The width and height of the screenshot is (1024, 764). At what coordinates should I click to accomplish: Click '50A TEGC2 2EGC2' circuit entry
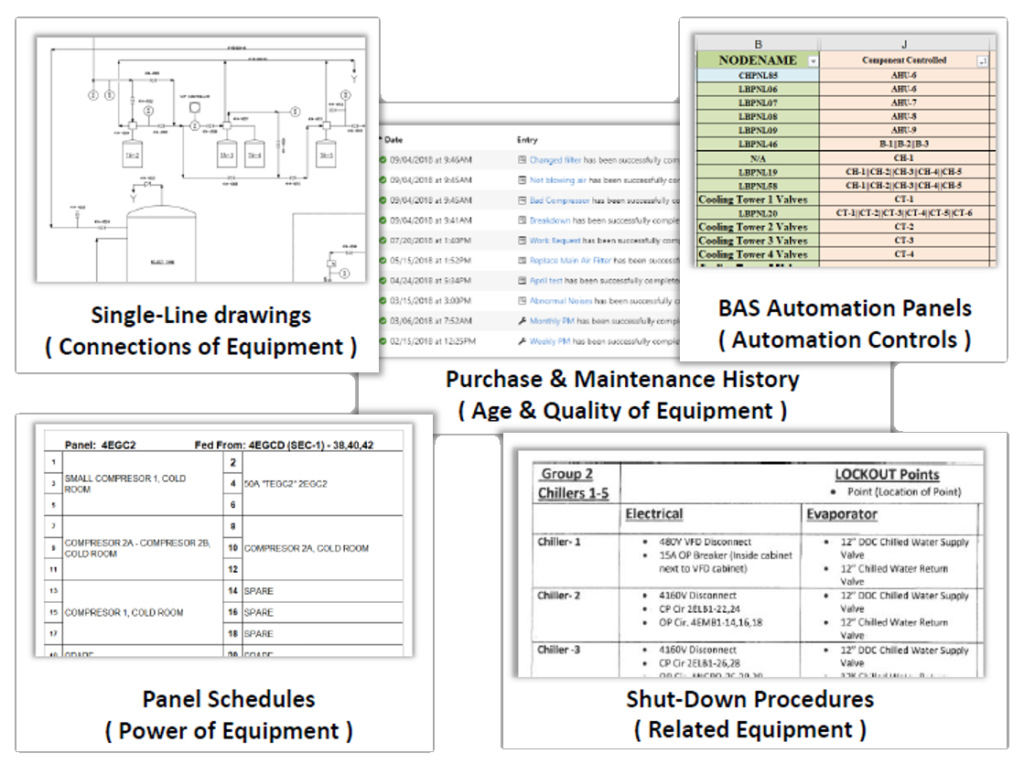pyautogui.click(x=285, y=484)
